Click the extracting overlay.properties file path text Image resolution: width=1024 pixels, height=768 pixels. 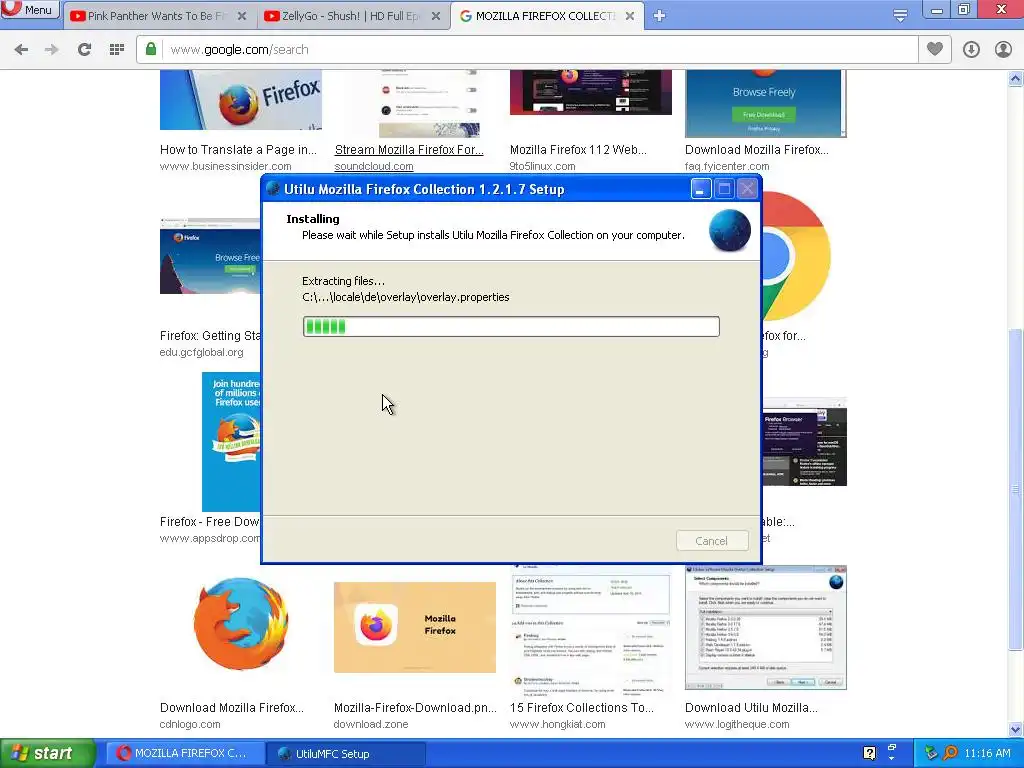coord(406,297)
